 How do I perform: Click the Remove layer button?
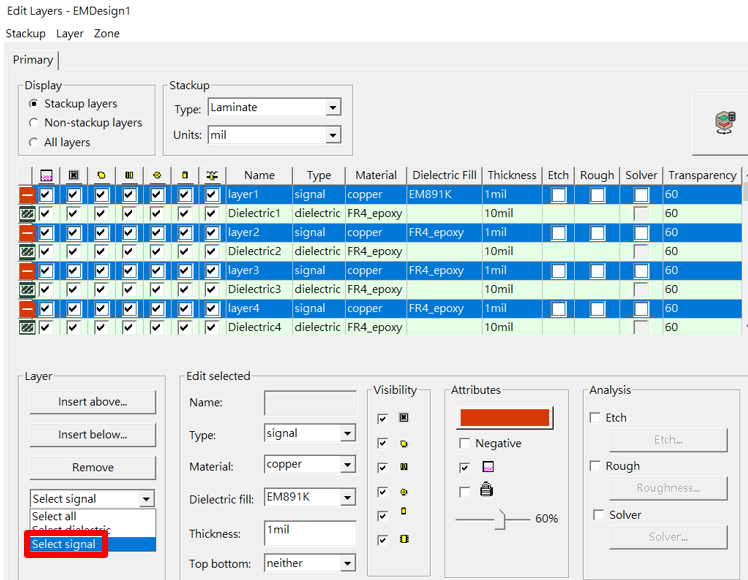93,467
